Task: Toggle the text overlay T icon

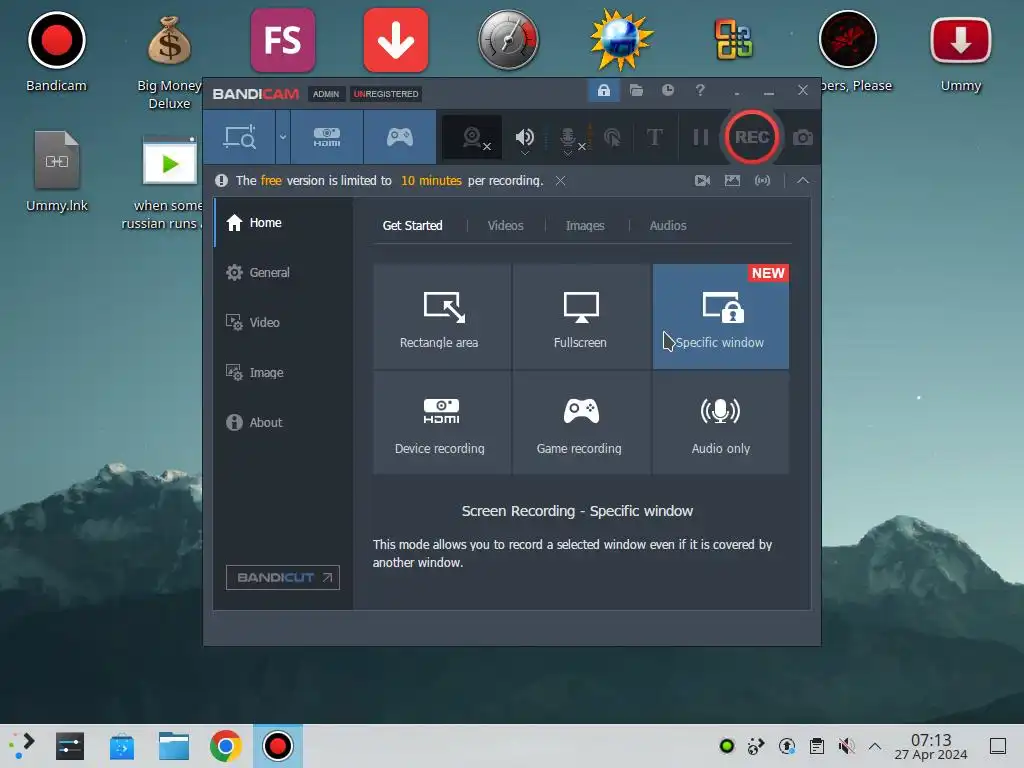Action: click(654, 137)
